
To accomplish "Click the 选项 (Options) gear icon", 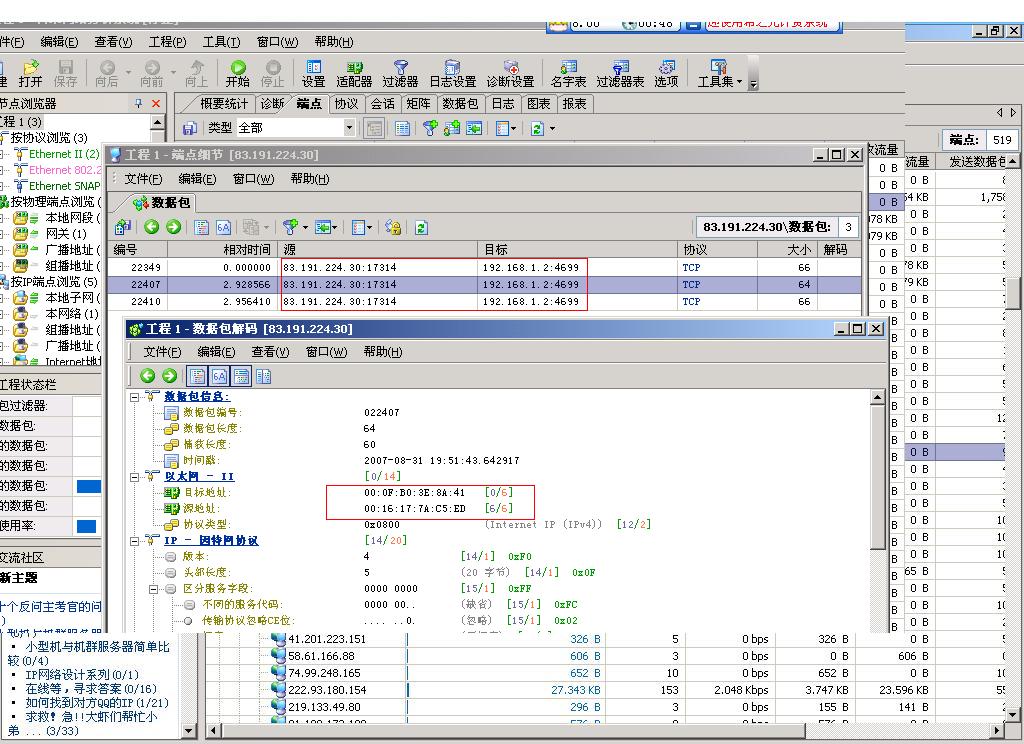I will (666, 73).
